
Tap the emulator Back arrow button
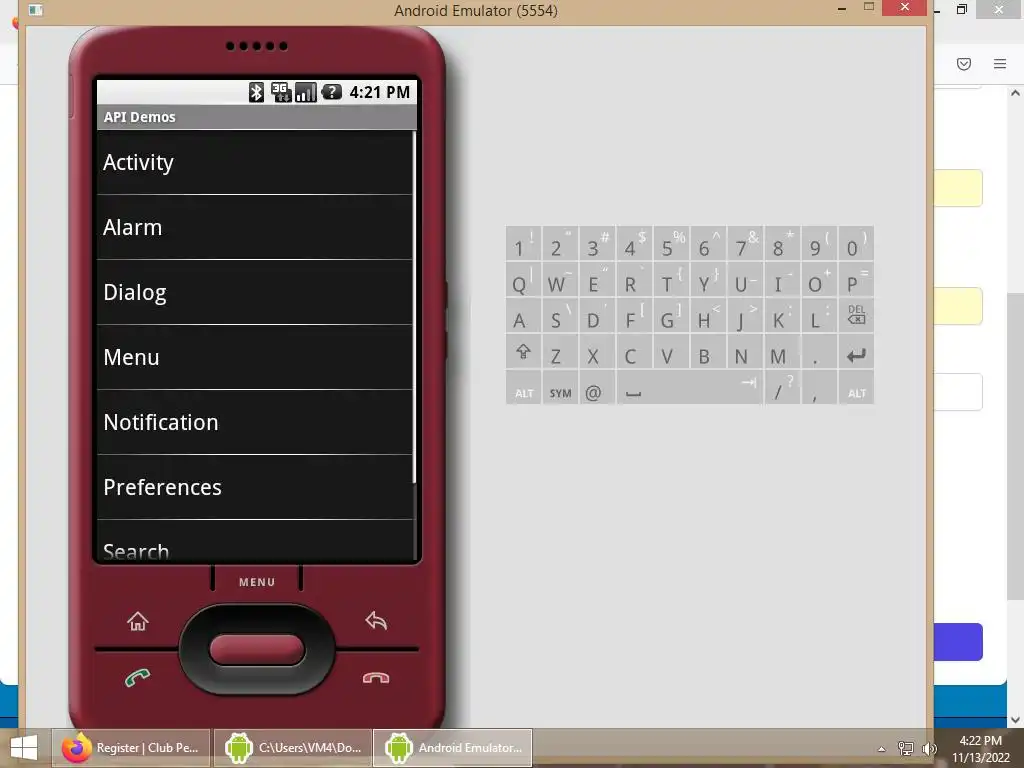pos(376,620)
